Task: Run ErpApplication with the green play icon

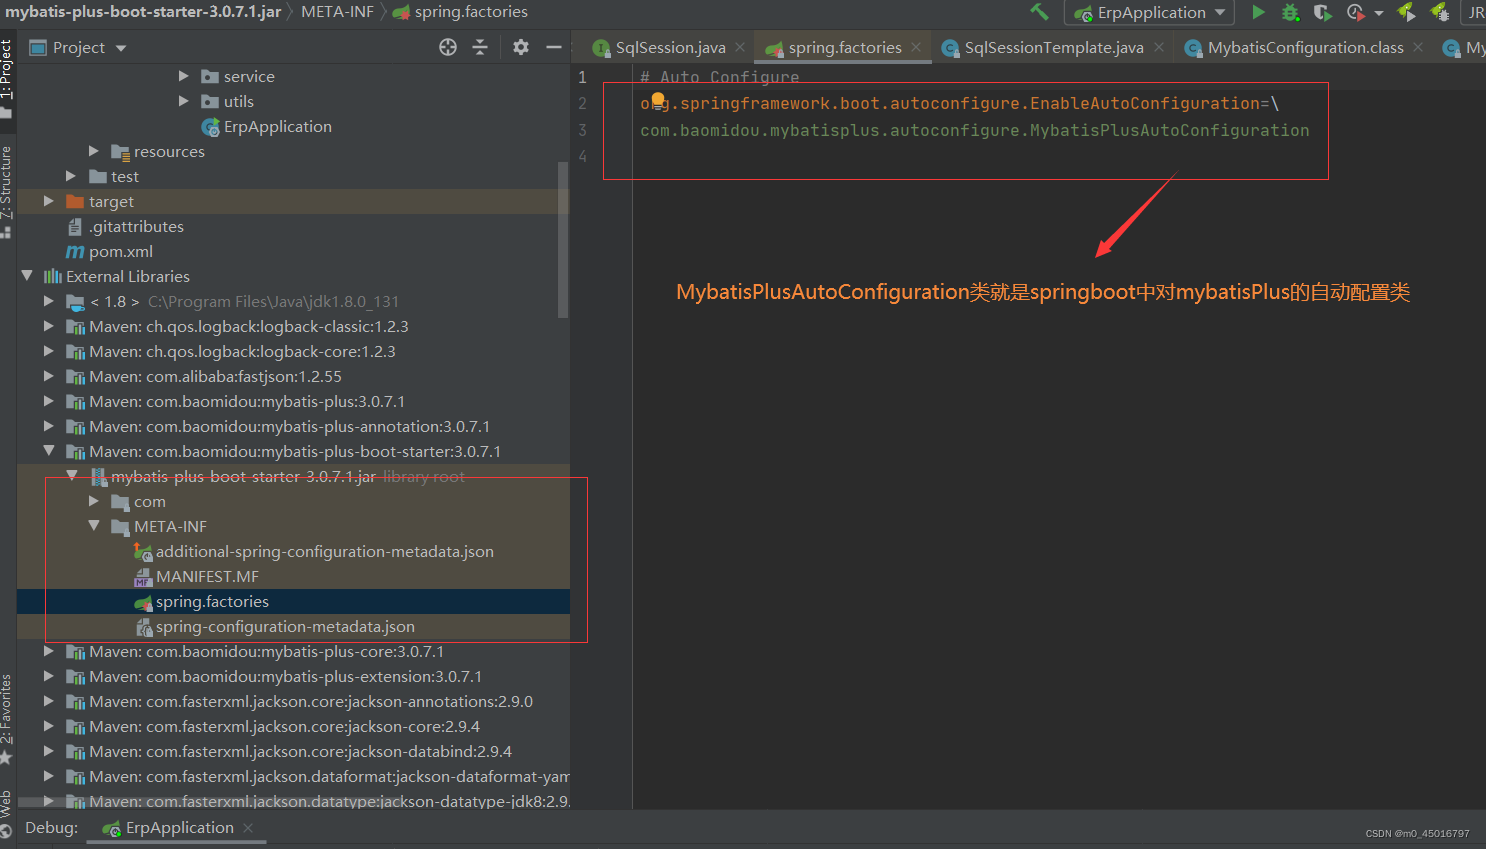Action: (1258, 12)
